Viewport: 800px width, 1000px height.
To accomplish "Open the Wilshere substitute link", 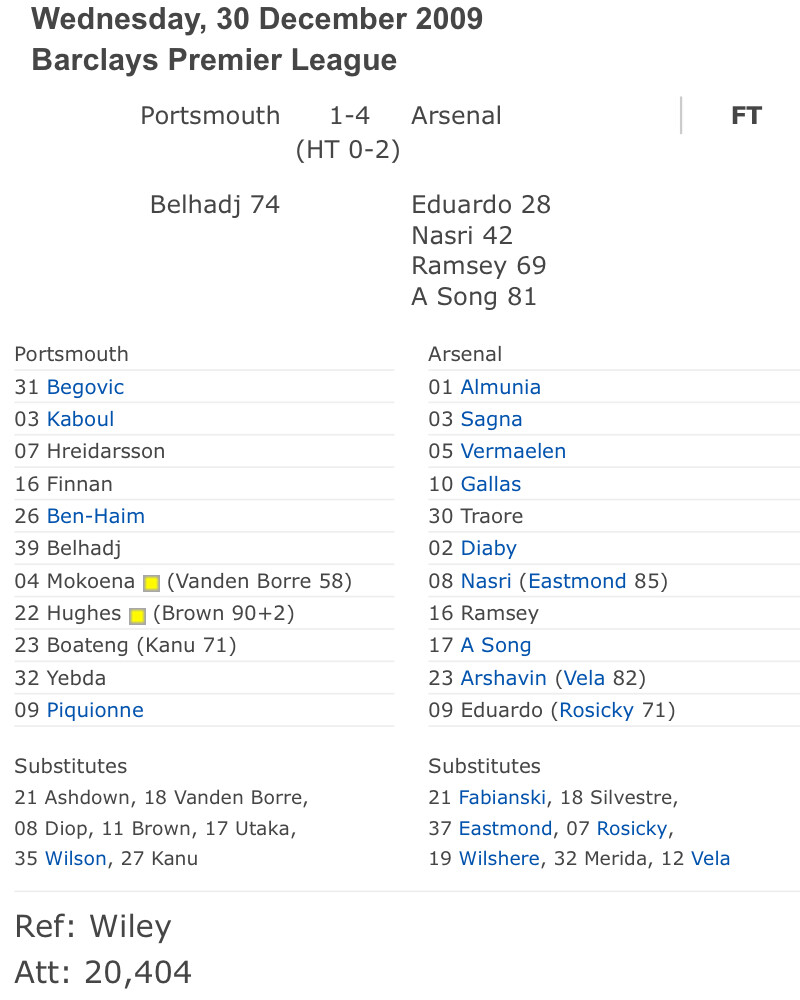I will [x=500, y=858].
